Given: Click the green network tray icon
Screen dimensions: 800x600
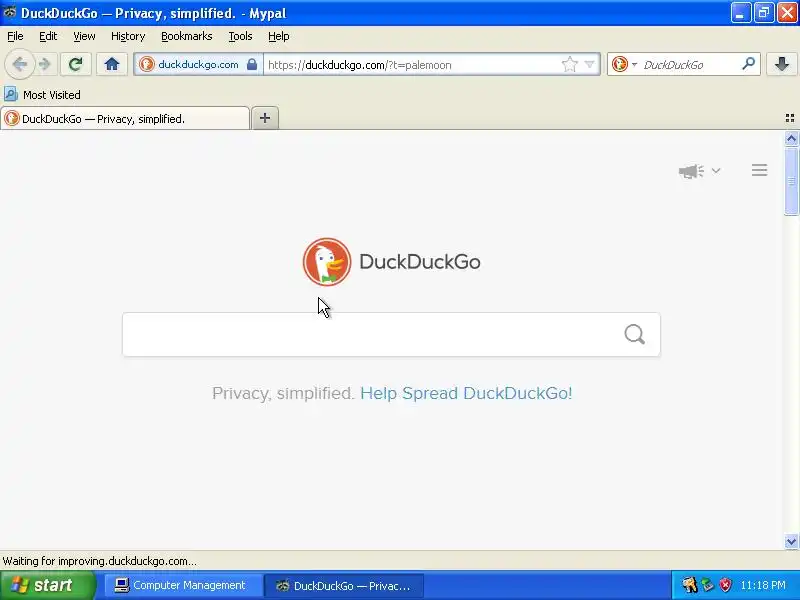Looking at the screenshot, I should coord(707,585).
